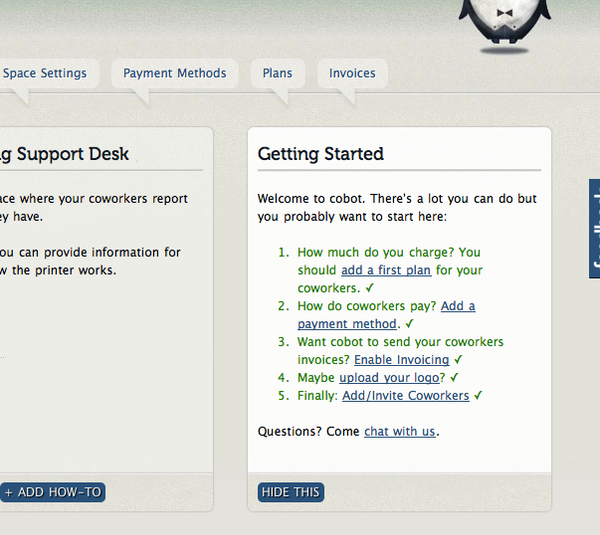Click the 'add a first plan' link
This screenshot has height=535, width=600.
click(x=386, y=270)
